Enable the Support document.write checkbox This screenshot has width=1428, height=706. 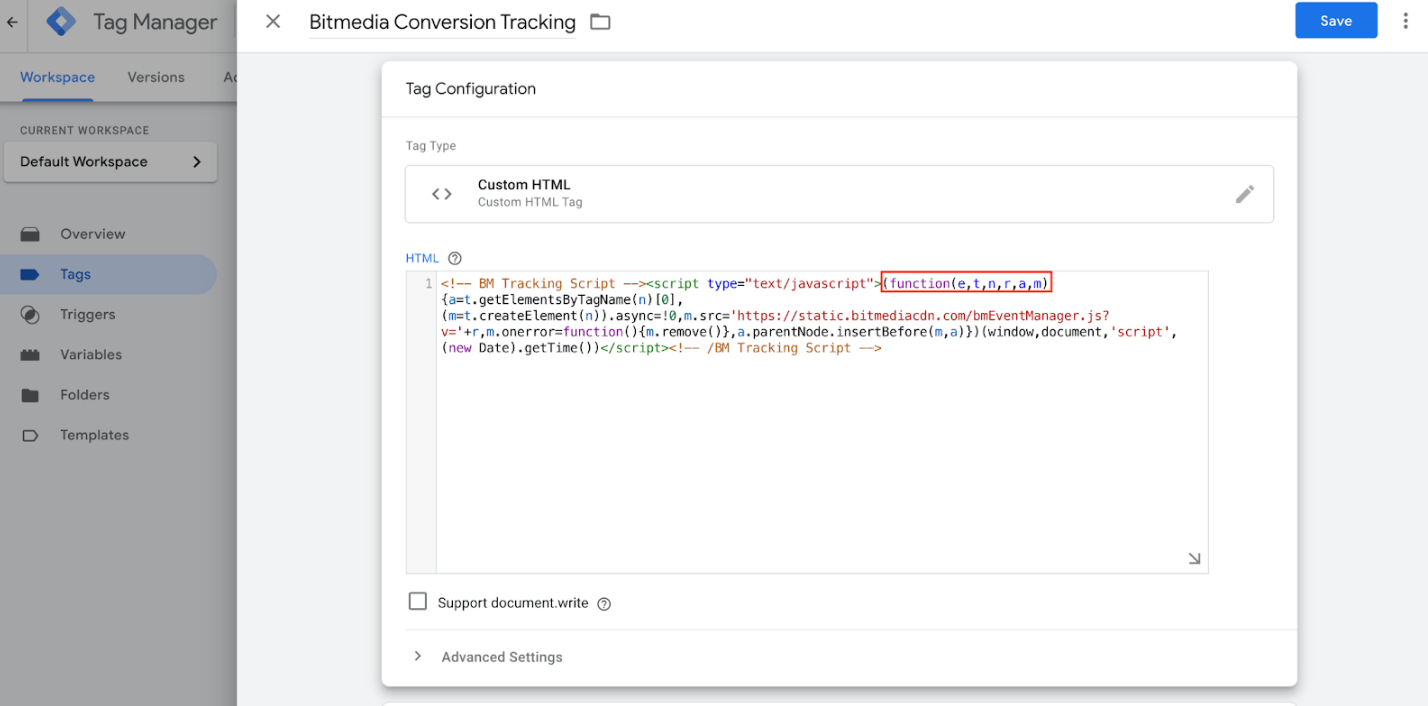point(418,602)
